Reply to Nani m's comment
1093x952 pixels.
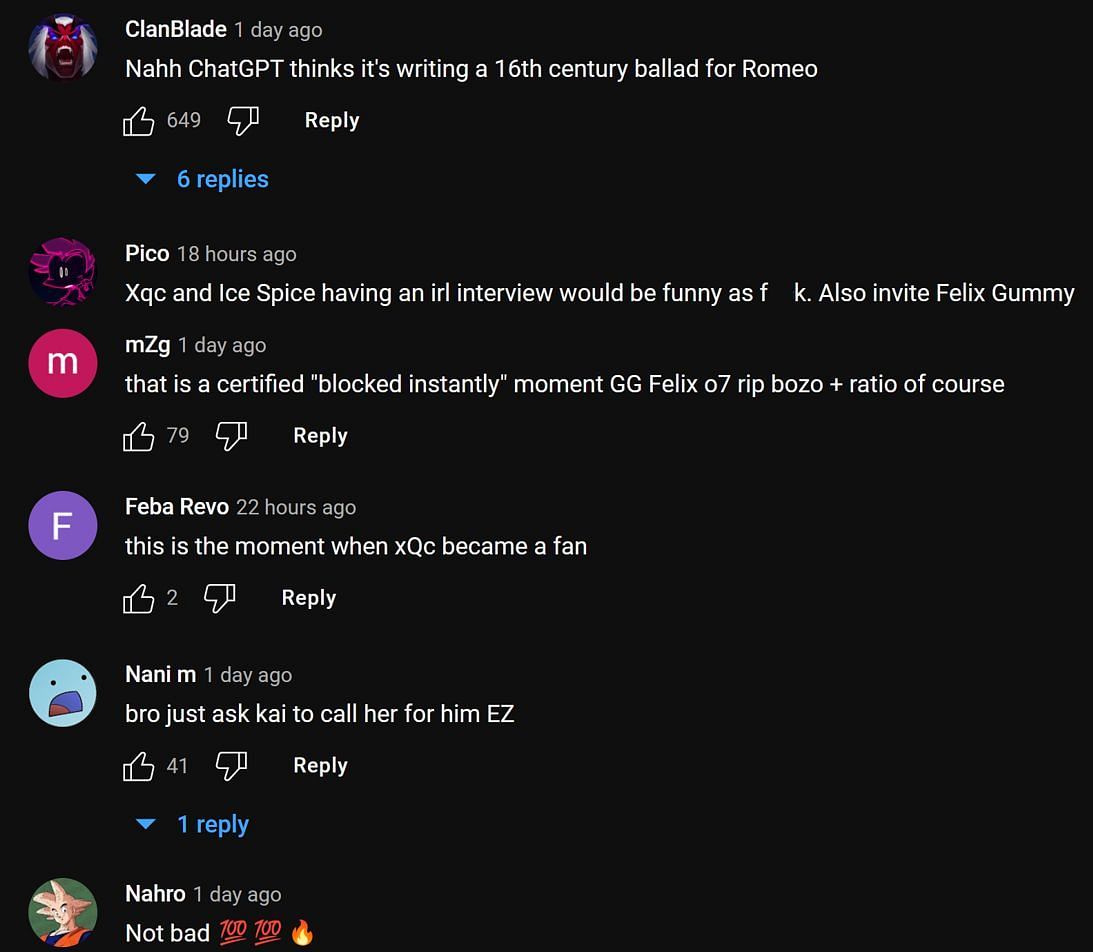320,766
